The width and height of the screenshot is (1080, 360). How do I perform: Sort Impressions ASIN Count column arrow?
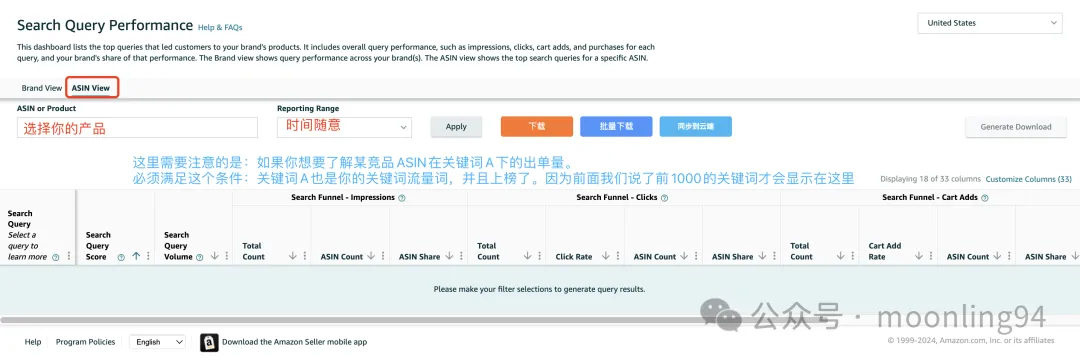click(x=371, y=256)
